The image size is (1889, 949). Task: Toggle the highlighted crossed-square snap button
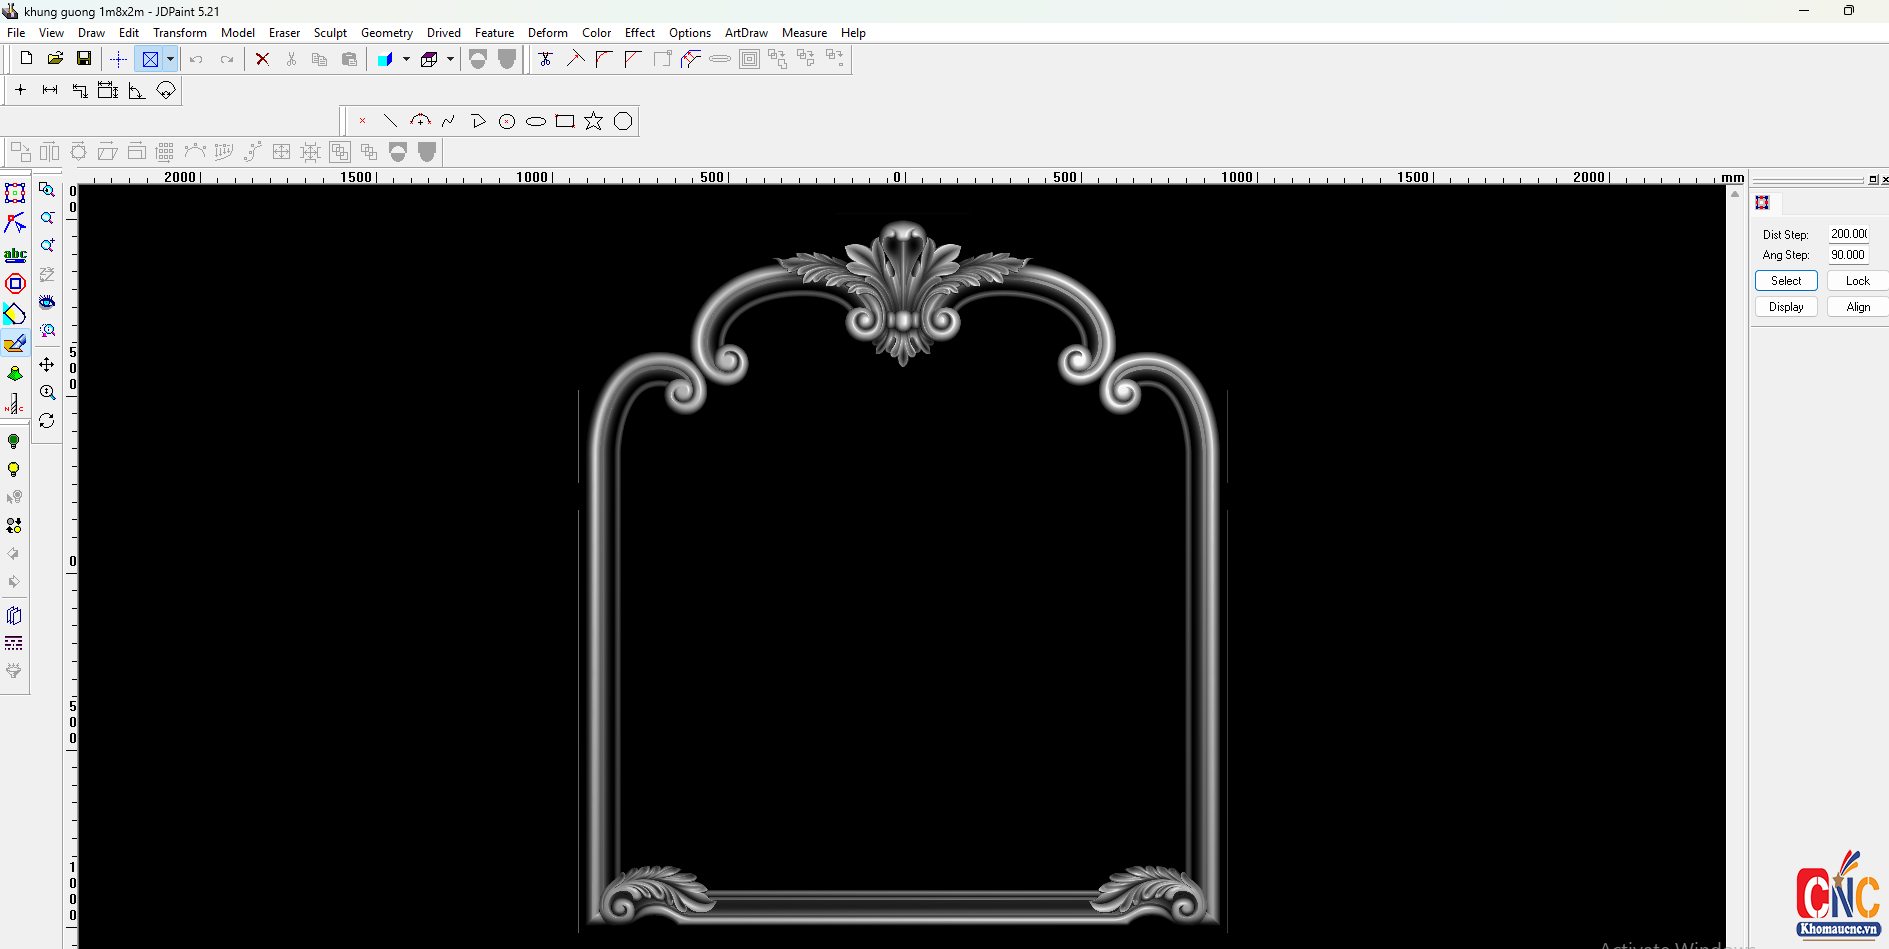coord(150,59)
